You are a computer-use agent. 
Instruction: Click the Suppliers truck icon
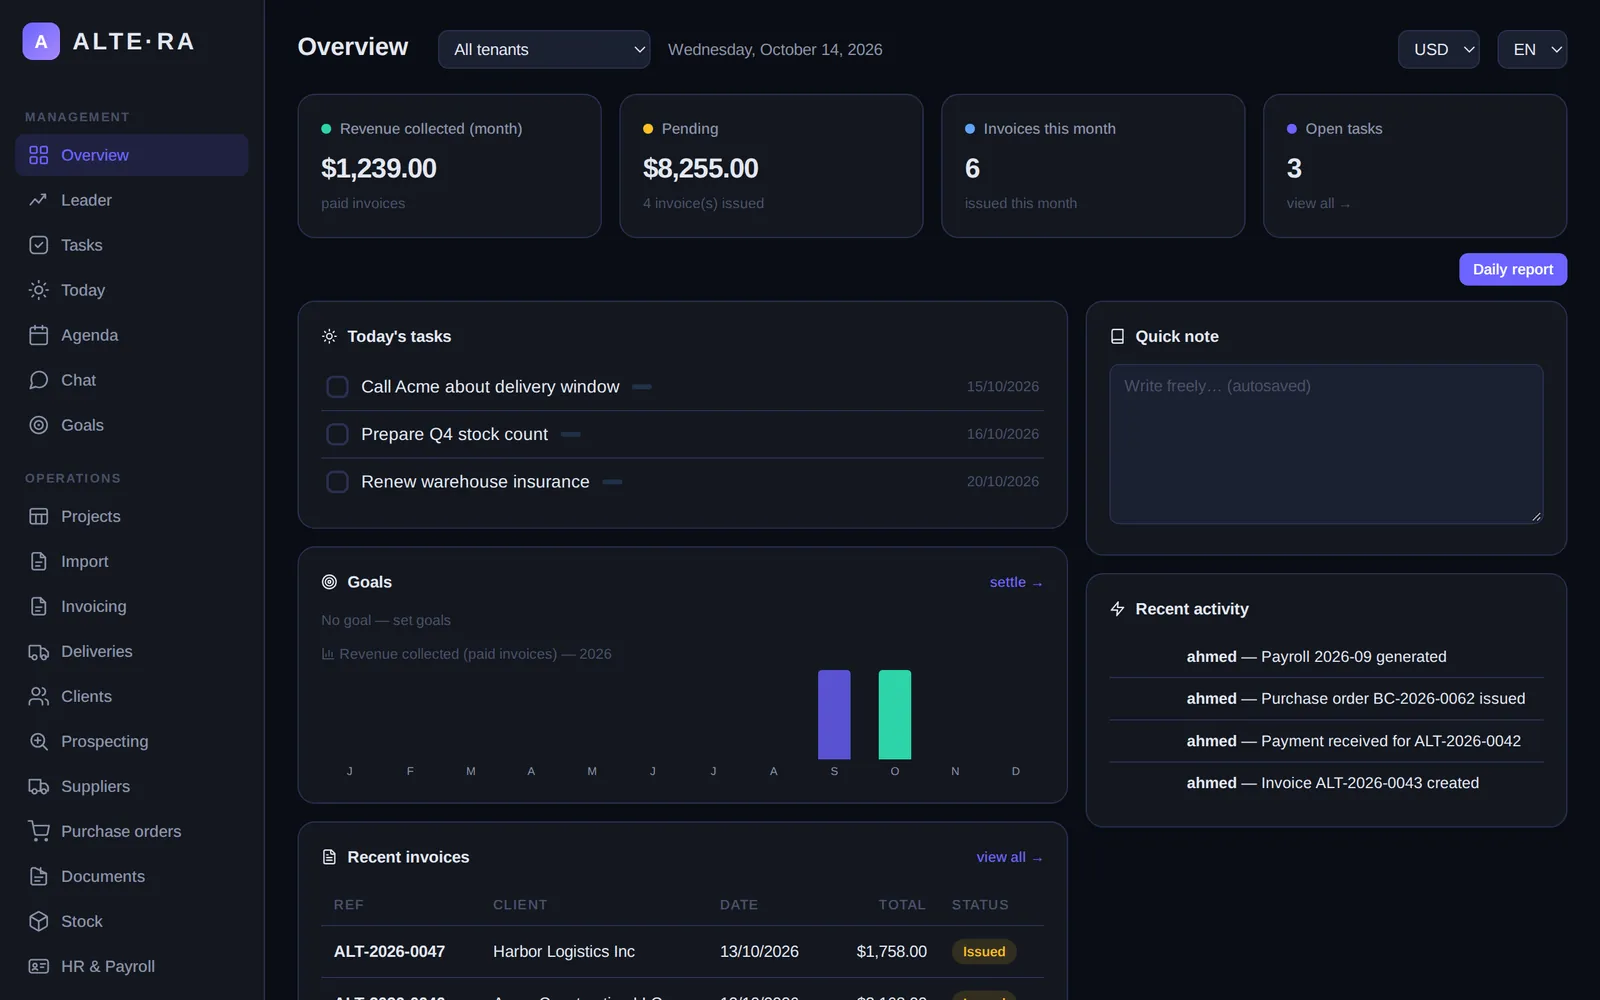[38, 786]
